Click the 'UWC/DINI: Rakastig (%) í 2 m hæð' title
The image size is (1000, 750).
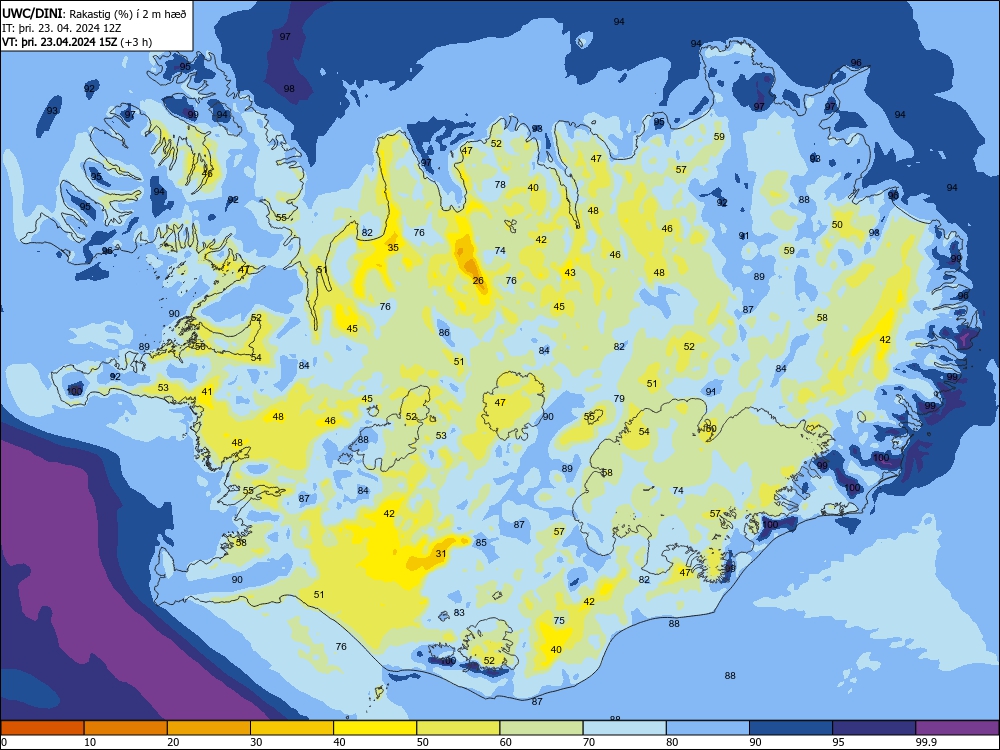coord(94,13)
